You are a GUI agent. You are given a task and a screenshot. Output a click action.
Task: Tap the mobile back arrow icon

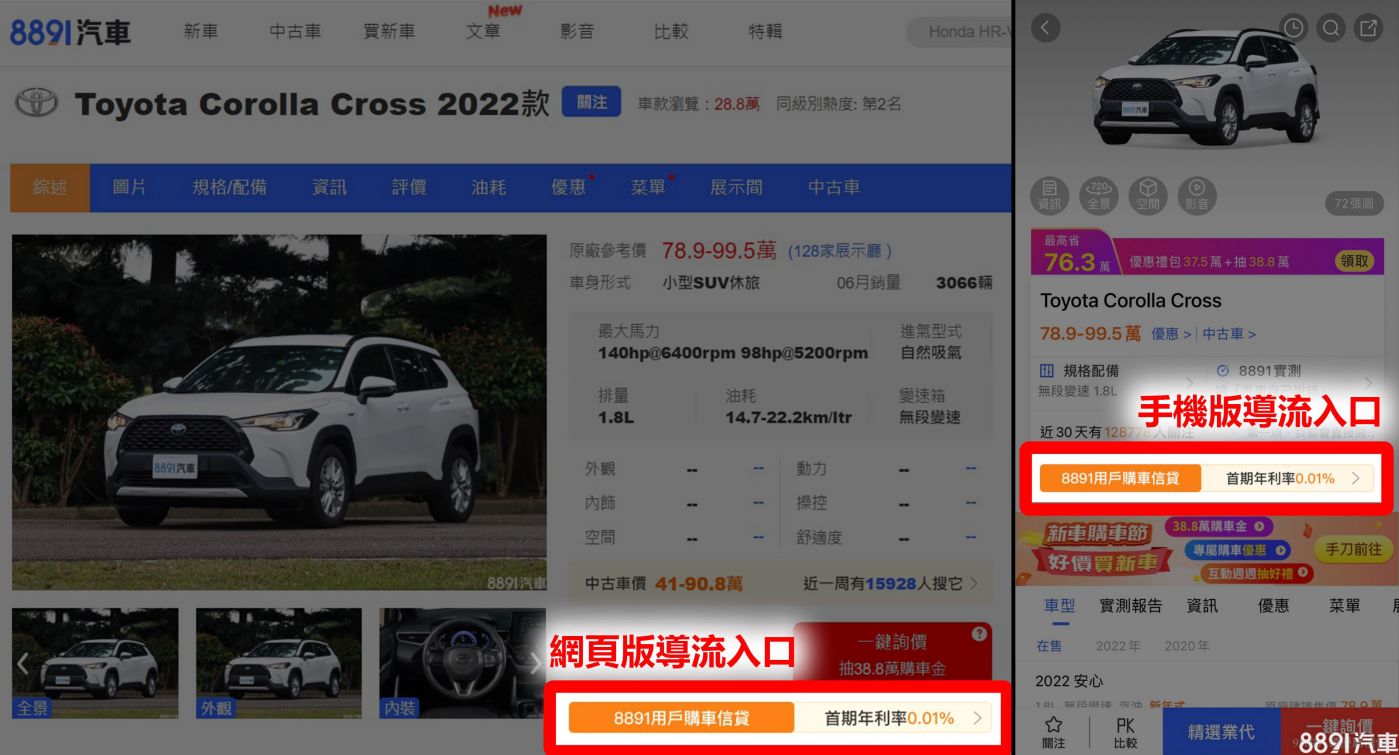[1045, 28]
